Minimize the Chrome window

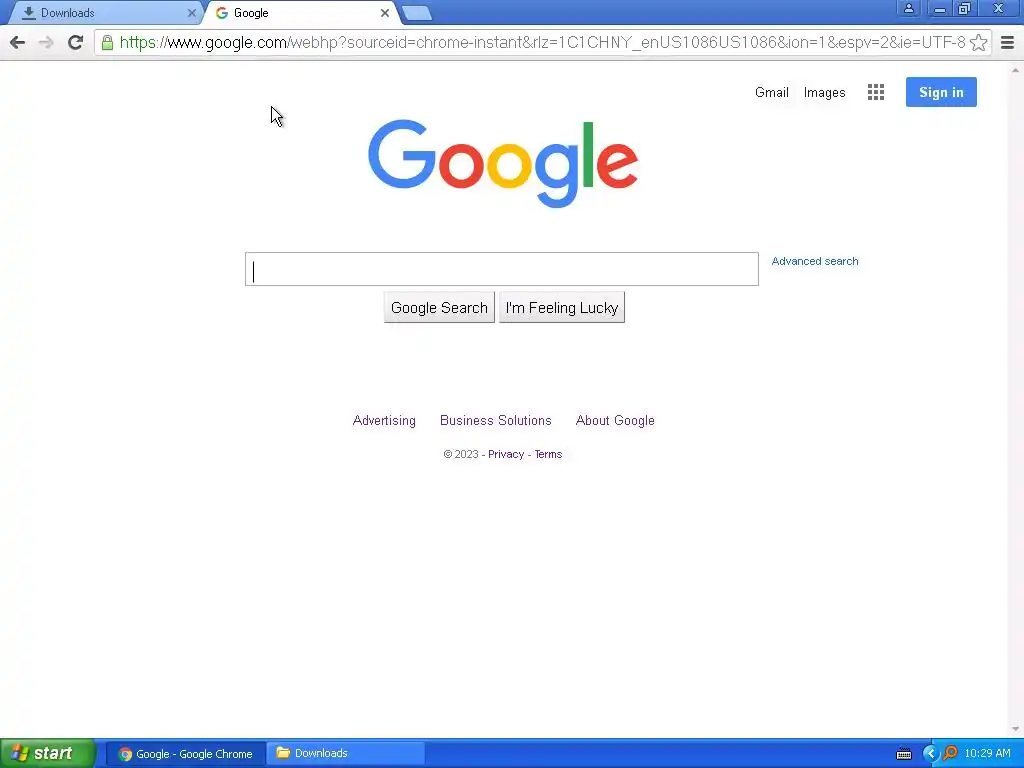pyautogui.click(x=940, y=8)
